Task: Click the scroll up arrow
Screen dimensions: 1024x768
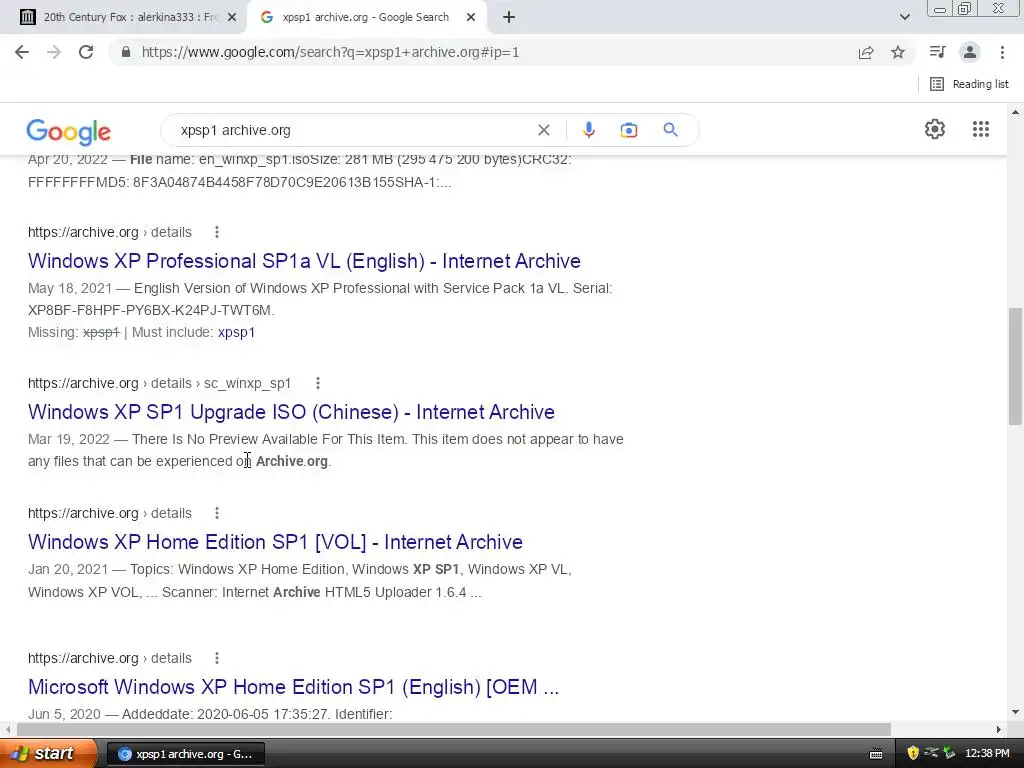Action: coord(1015,112)
